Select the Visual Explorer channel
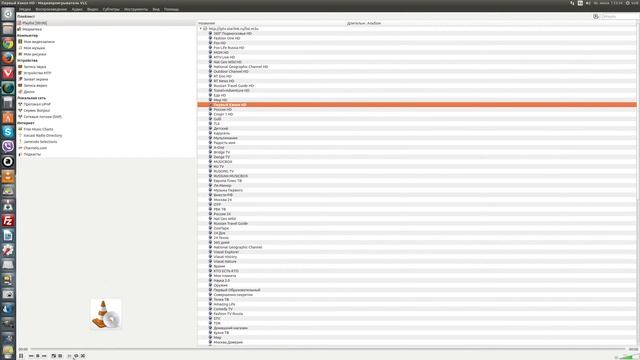The width and height of the screenshot is (640, 360). point(226,252)
